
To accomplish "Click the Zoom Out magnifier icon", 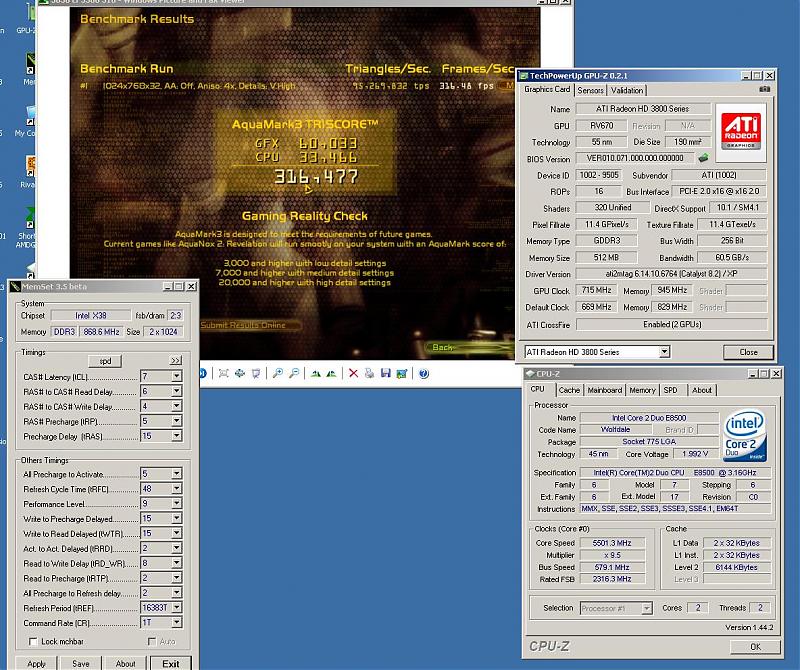I will click(x=294, y=374).
